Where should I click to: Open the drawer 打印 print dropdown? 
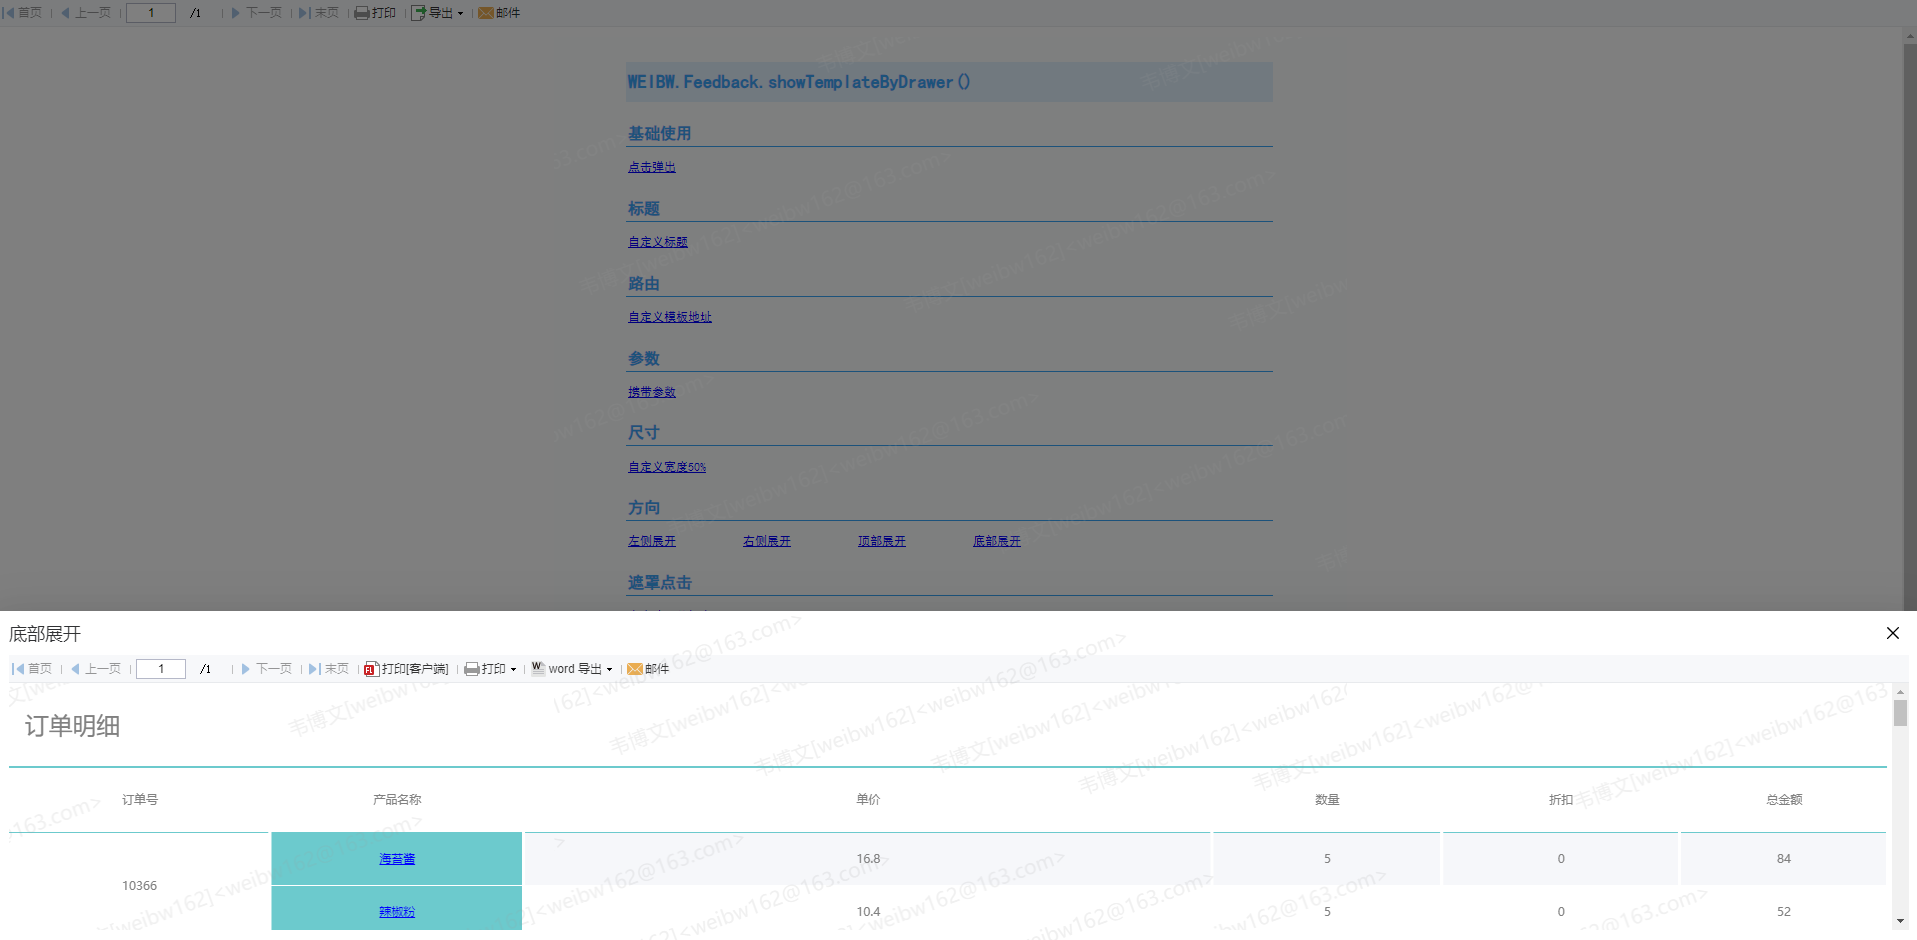pos(490,669)
